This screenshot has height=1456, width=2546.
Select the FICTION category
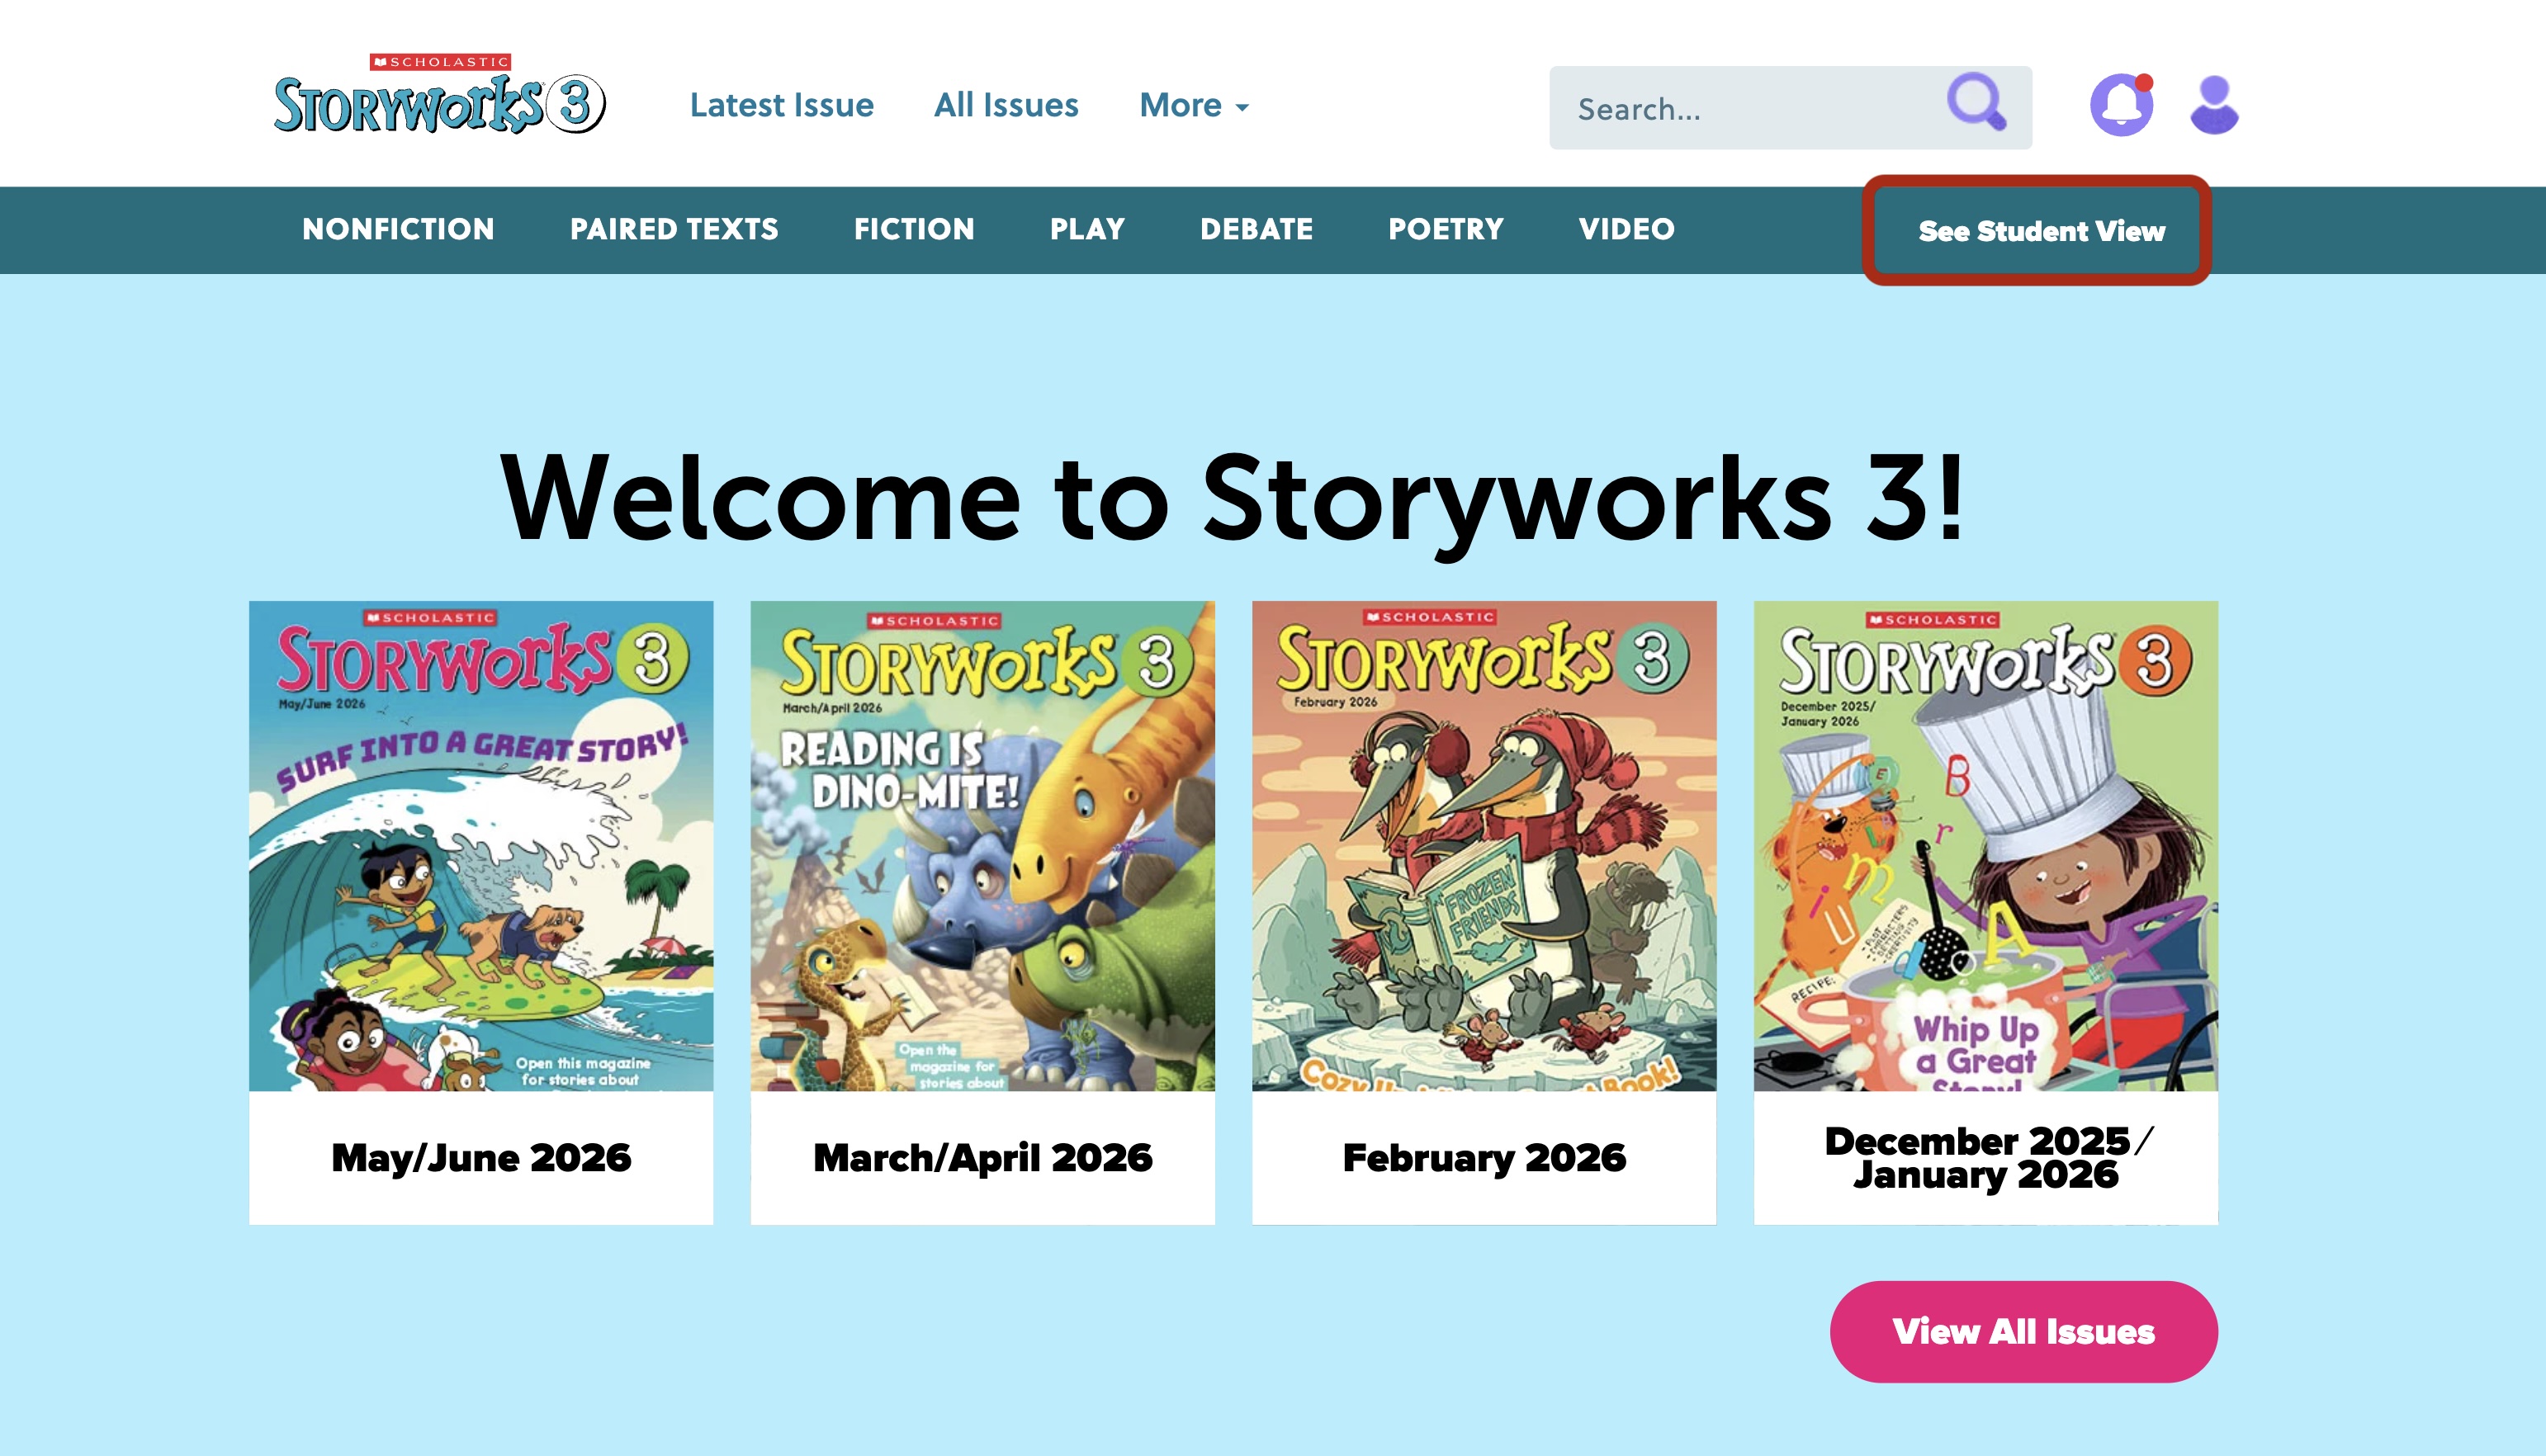[x=914, y=229]
